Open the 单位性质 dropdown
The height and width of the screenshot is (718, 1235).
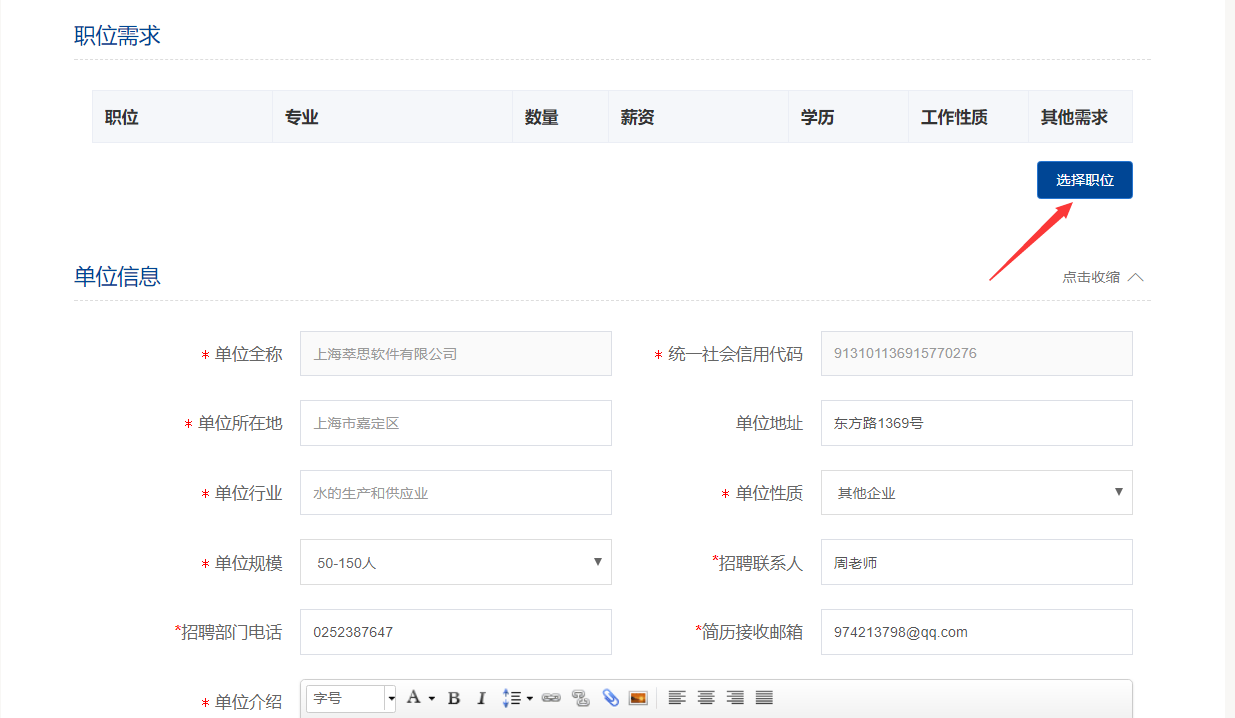click(x=976, y=493)
